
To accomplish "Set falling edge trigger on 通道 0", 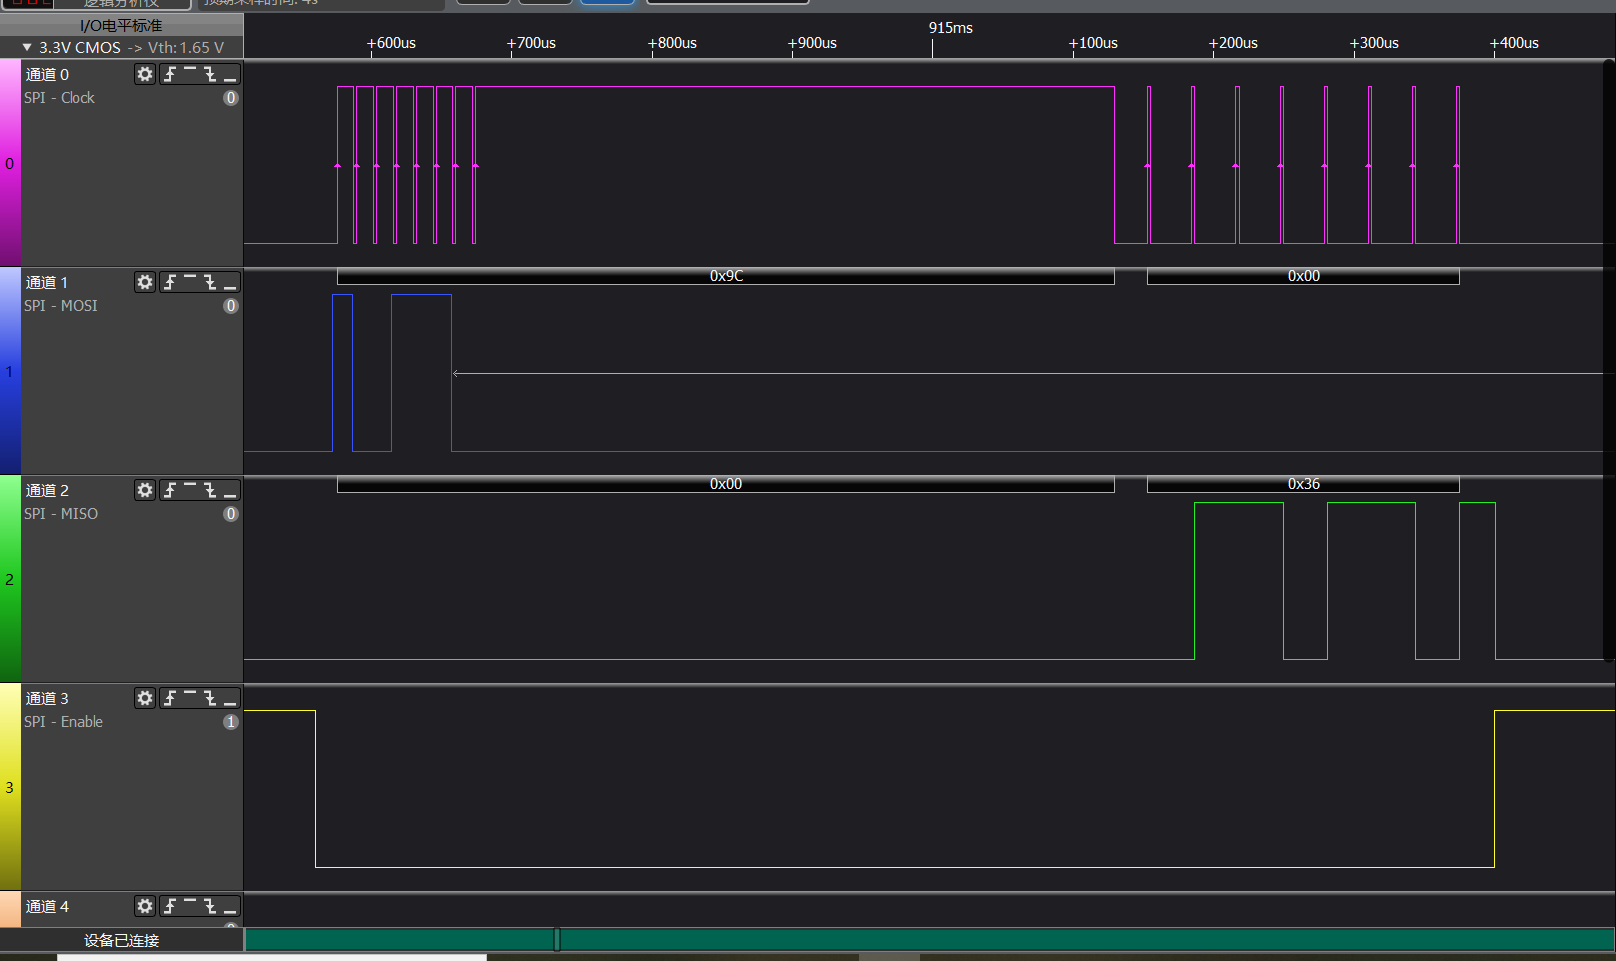I will click(x=210, y=74).
